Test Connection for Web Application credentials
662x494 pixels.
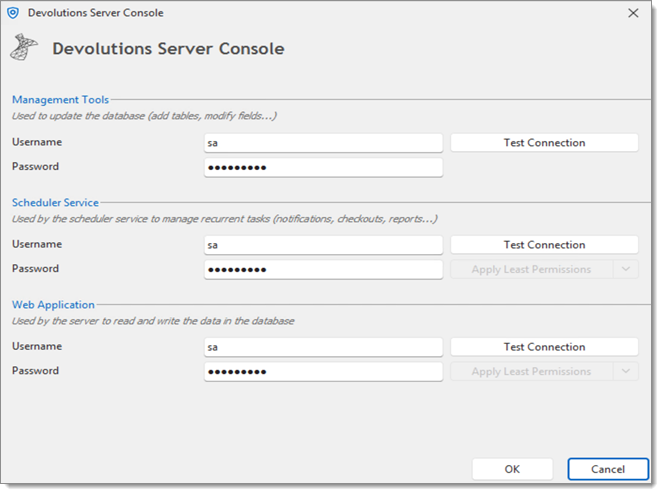pyautogui.click(x=544, y=347)
